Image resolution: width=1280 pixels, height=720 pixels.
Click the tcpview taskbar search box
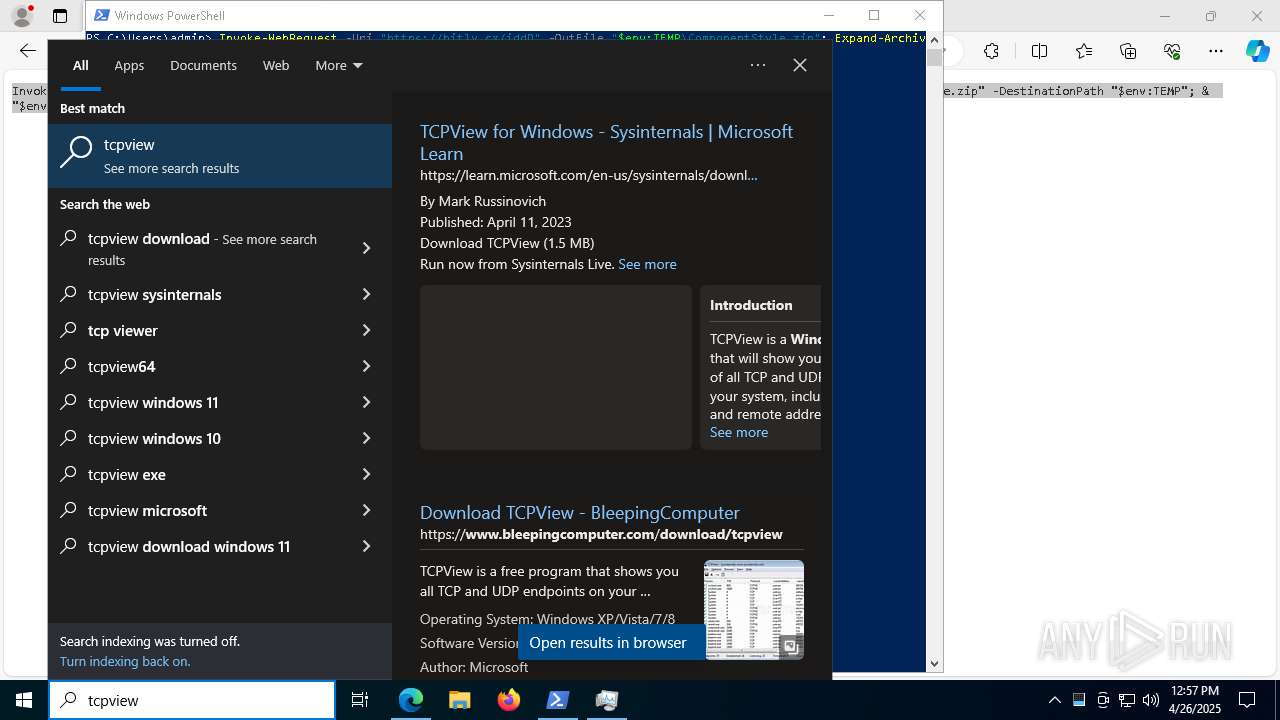[192, 700]
